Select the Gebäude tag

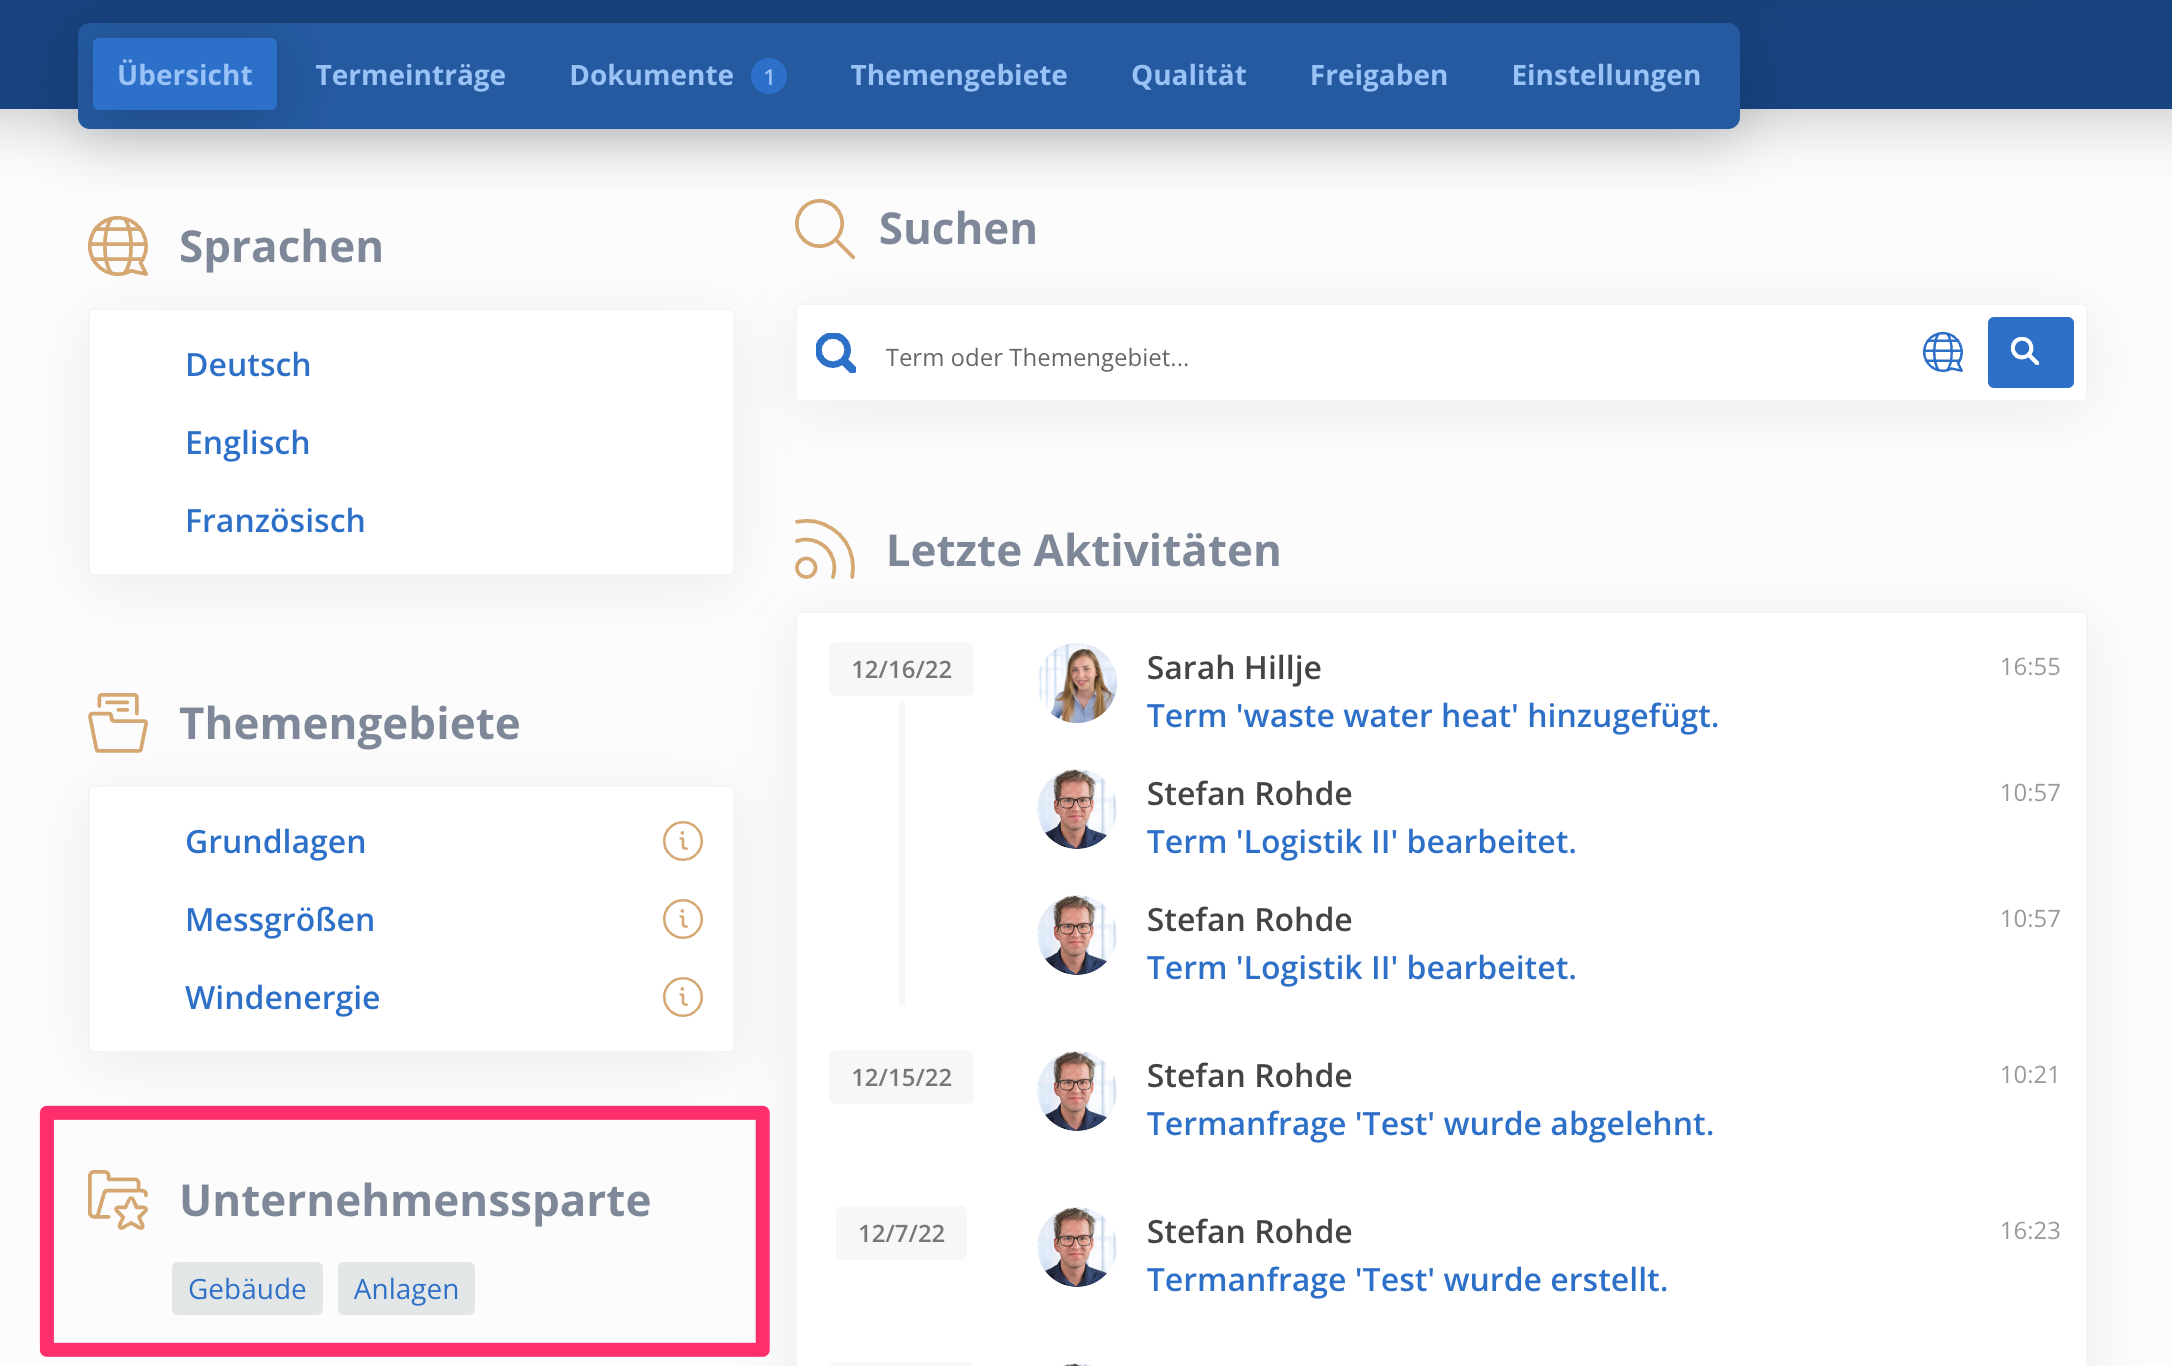tap(247, 1289)
